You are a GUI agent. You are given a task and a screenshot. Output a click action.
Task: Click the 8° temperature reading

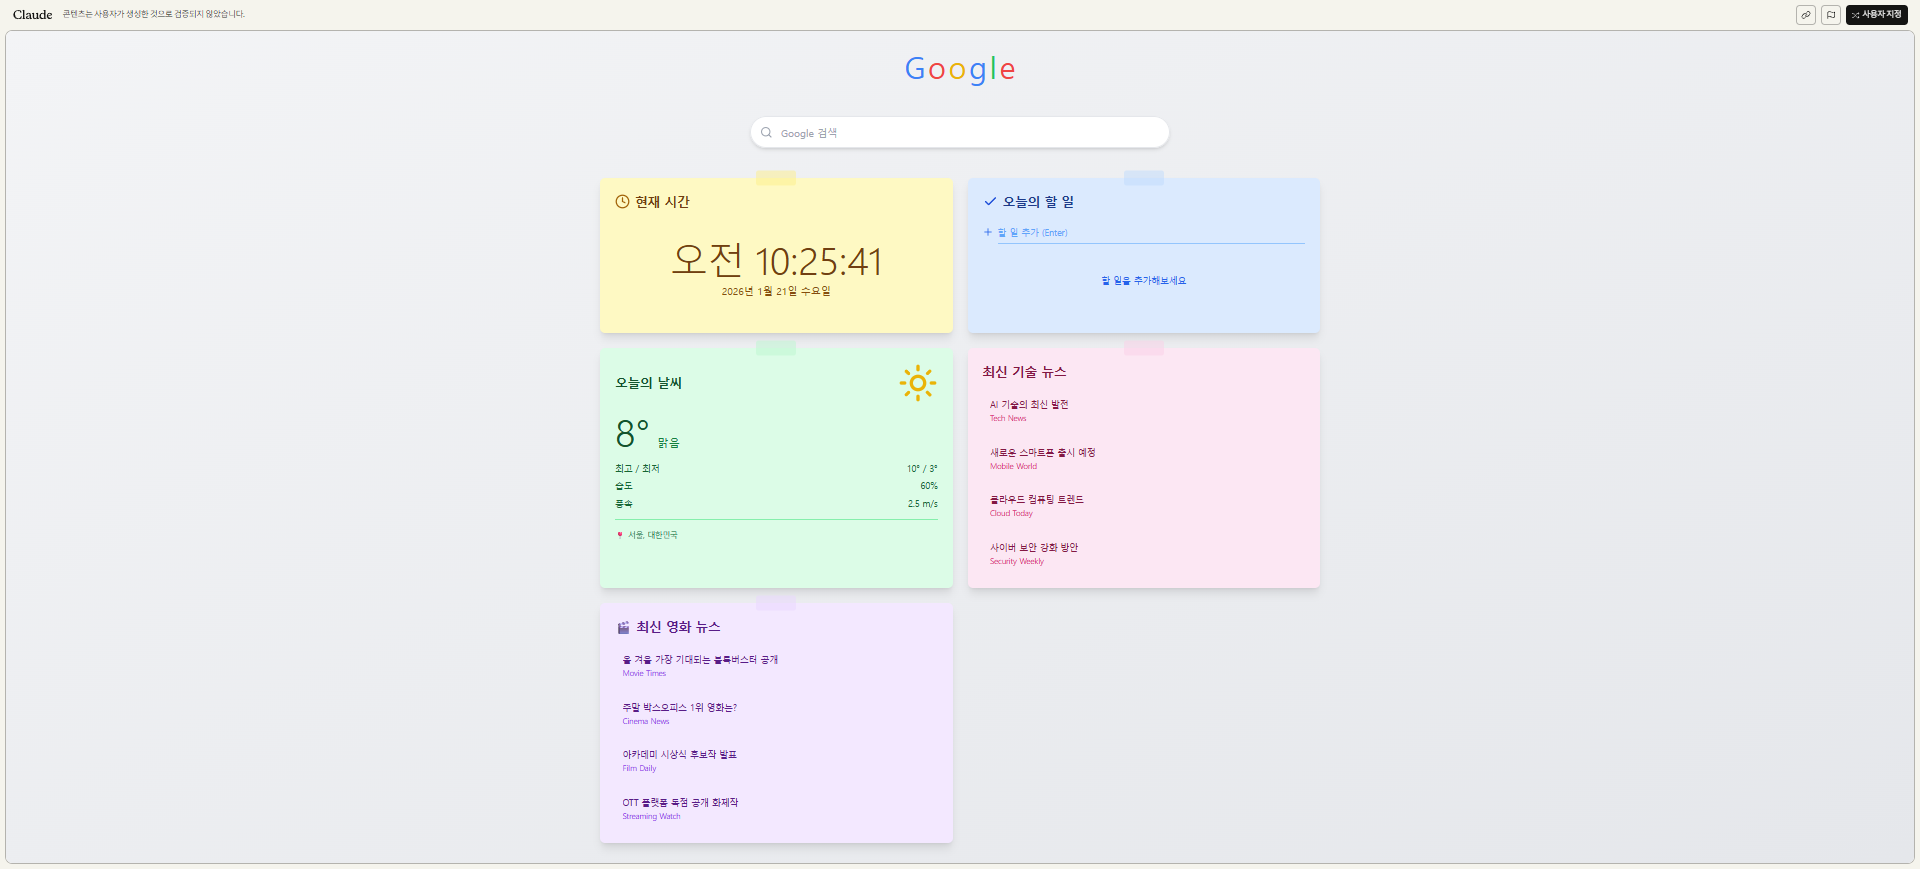tap(632, 434)
